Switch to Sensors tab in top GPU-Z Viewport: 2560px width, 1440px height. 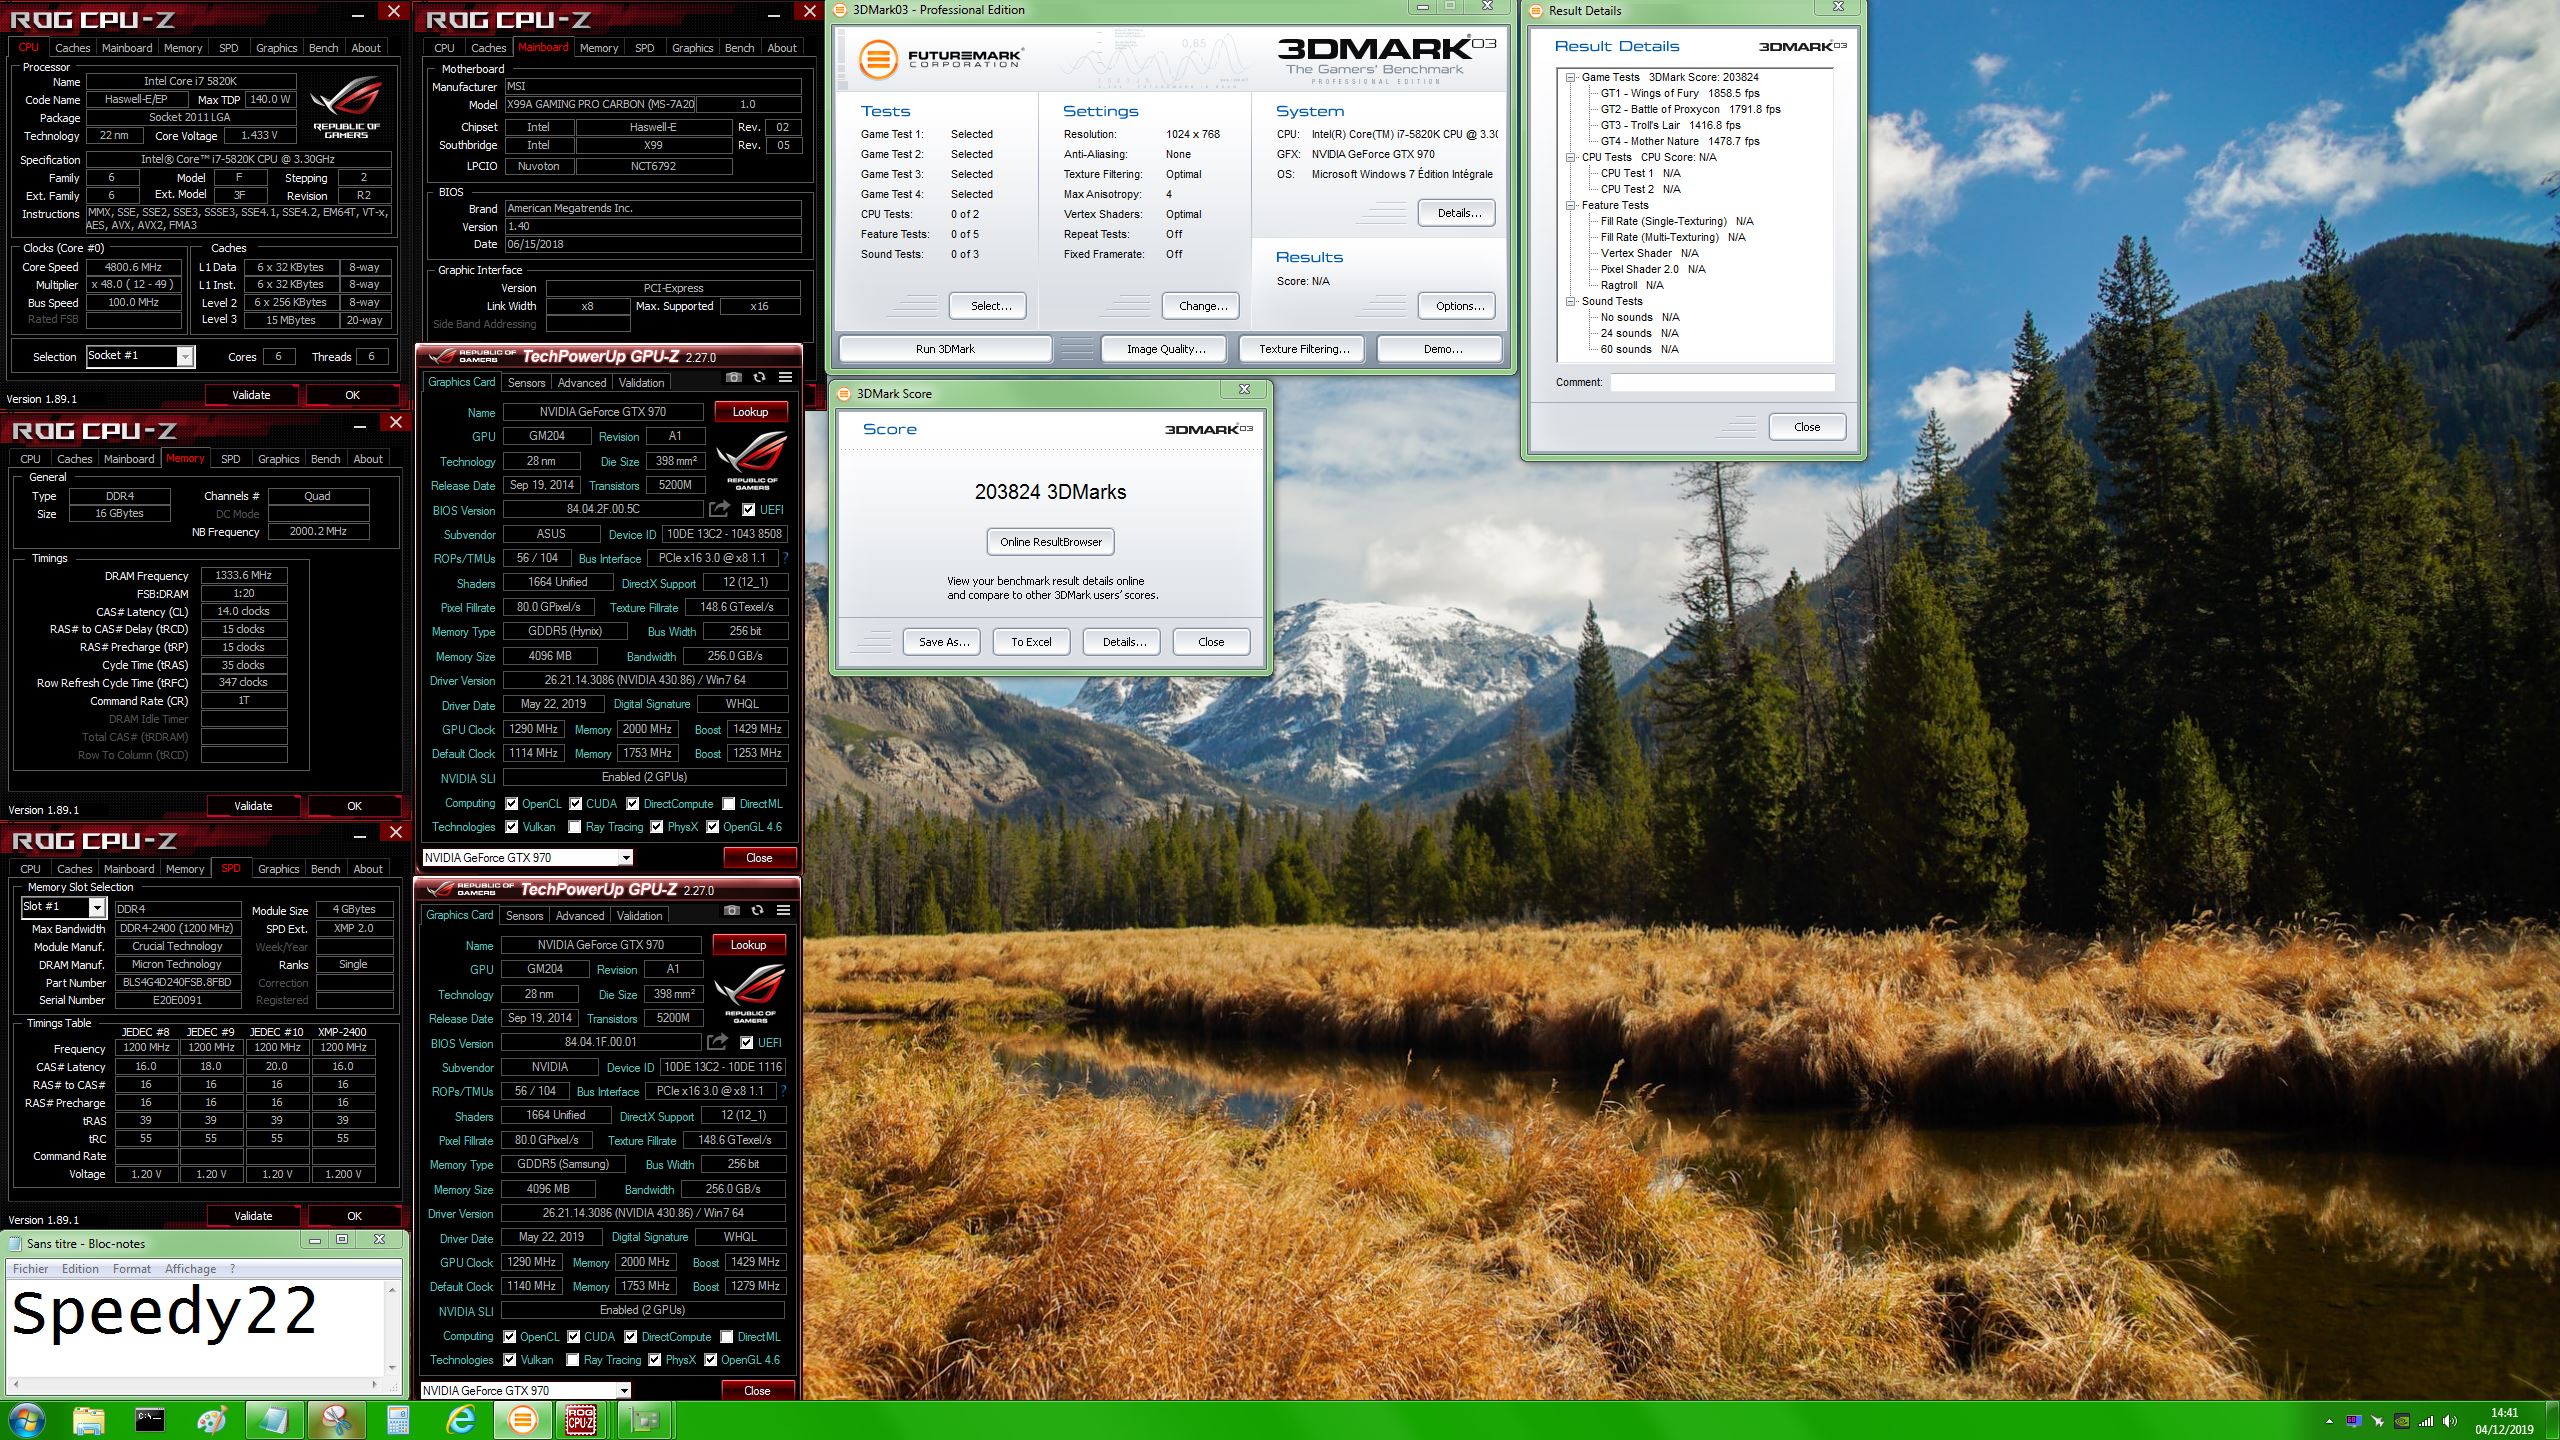pos(526,382)
